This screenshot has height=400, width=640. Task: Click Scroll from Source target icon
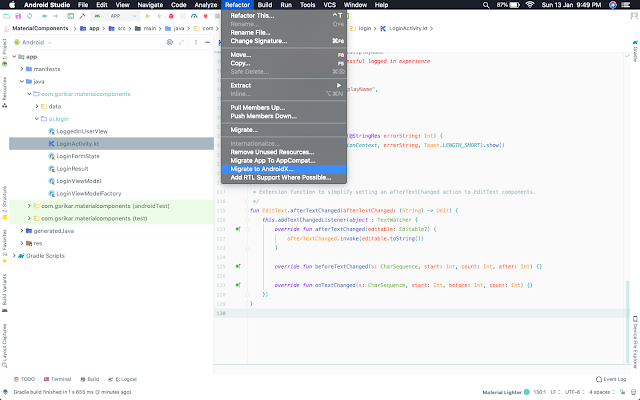coord(170,42)
